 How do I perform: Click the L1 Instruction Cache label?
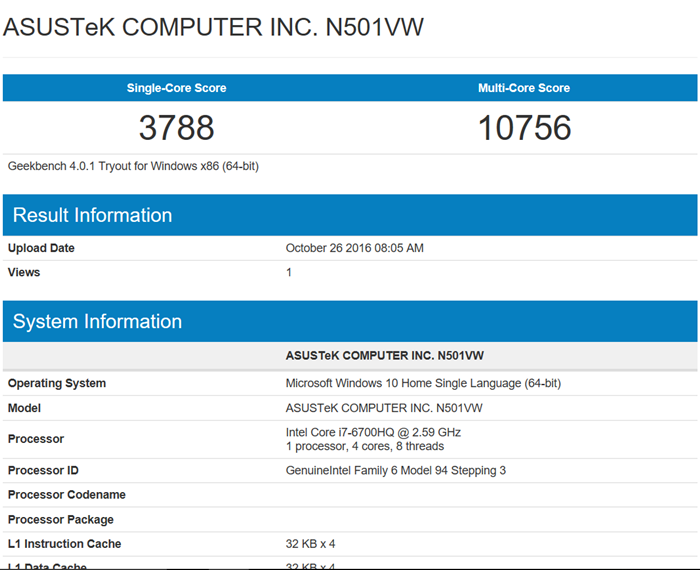(64, 544)
